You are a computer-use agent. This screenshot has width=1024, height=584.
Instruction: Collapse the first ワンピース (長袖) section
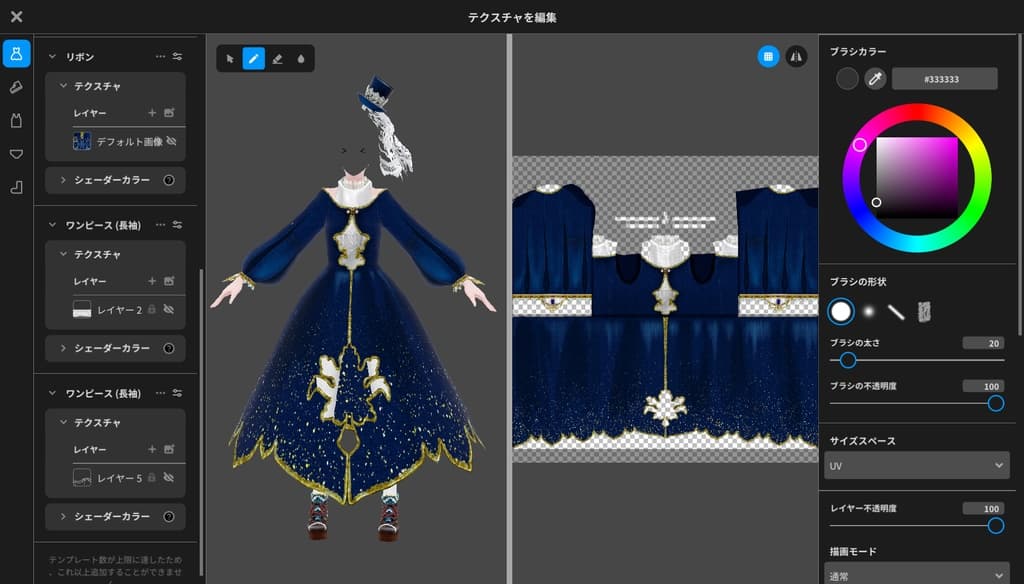52,225
